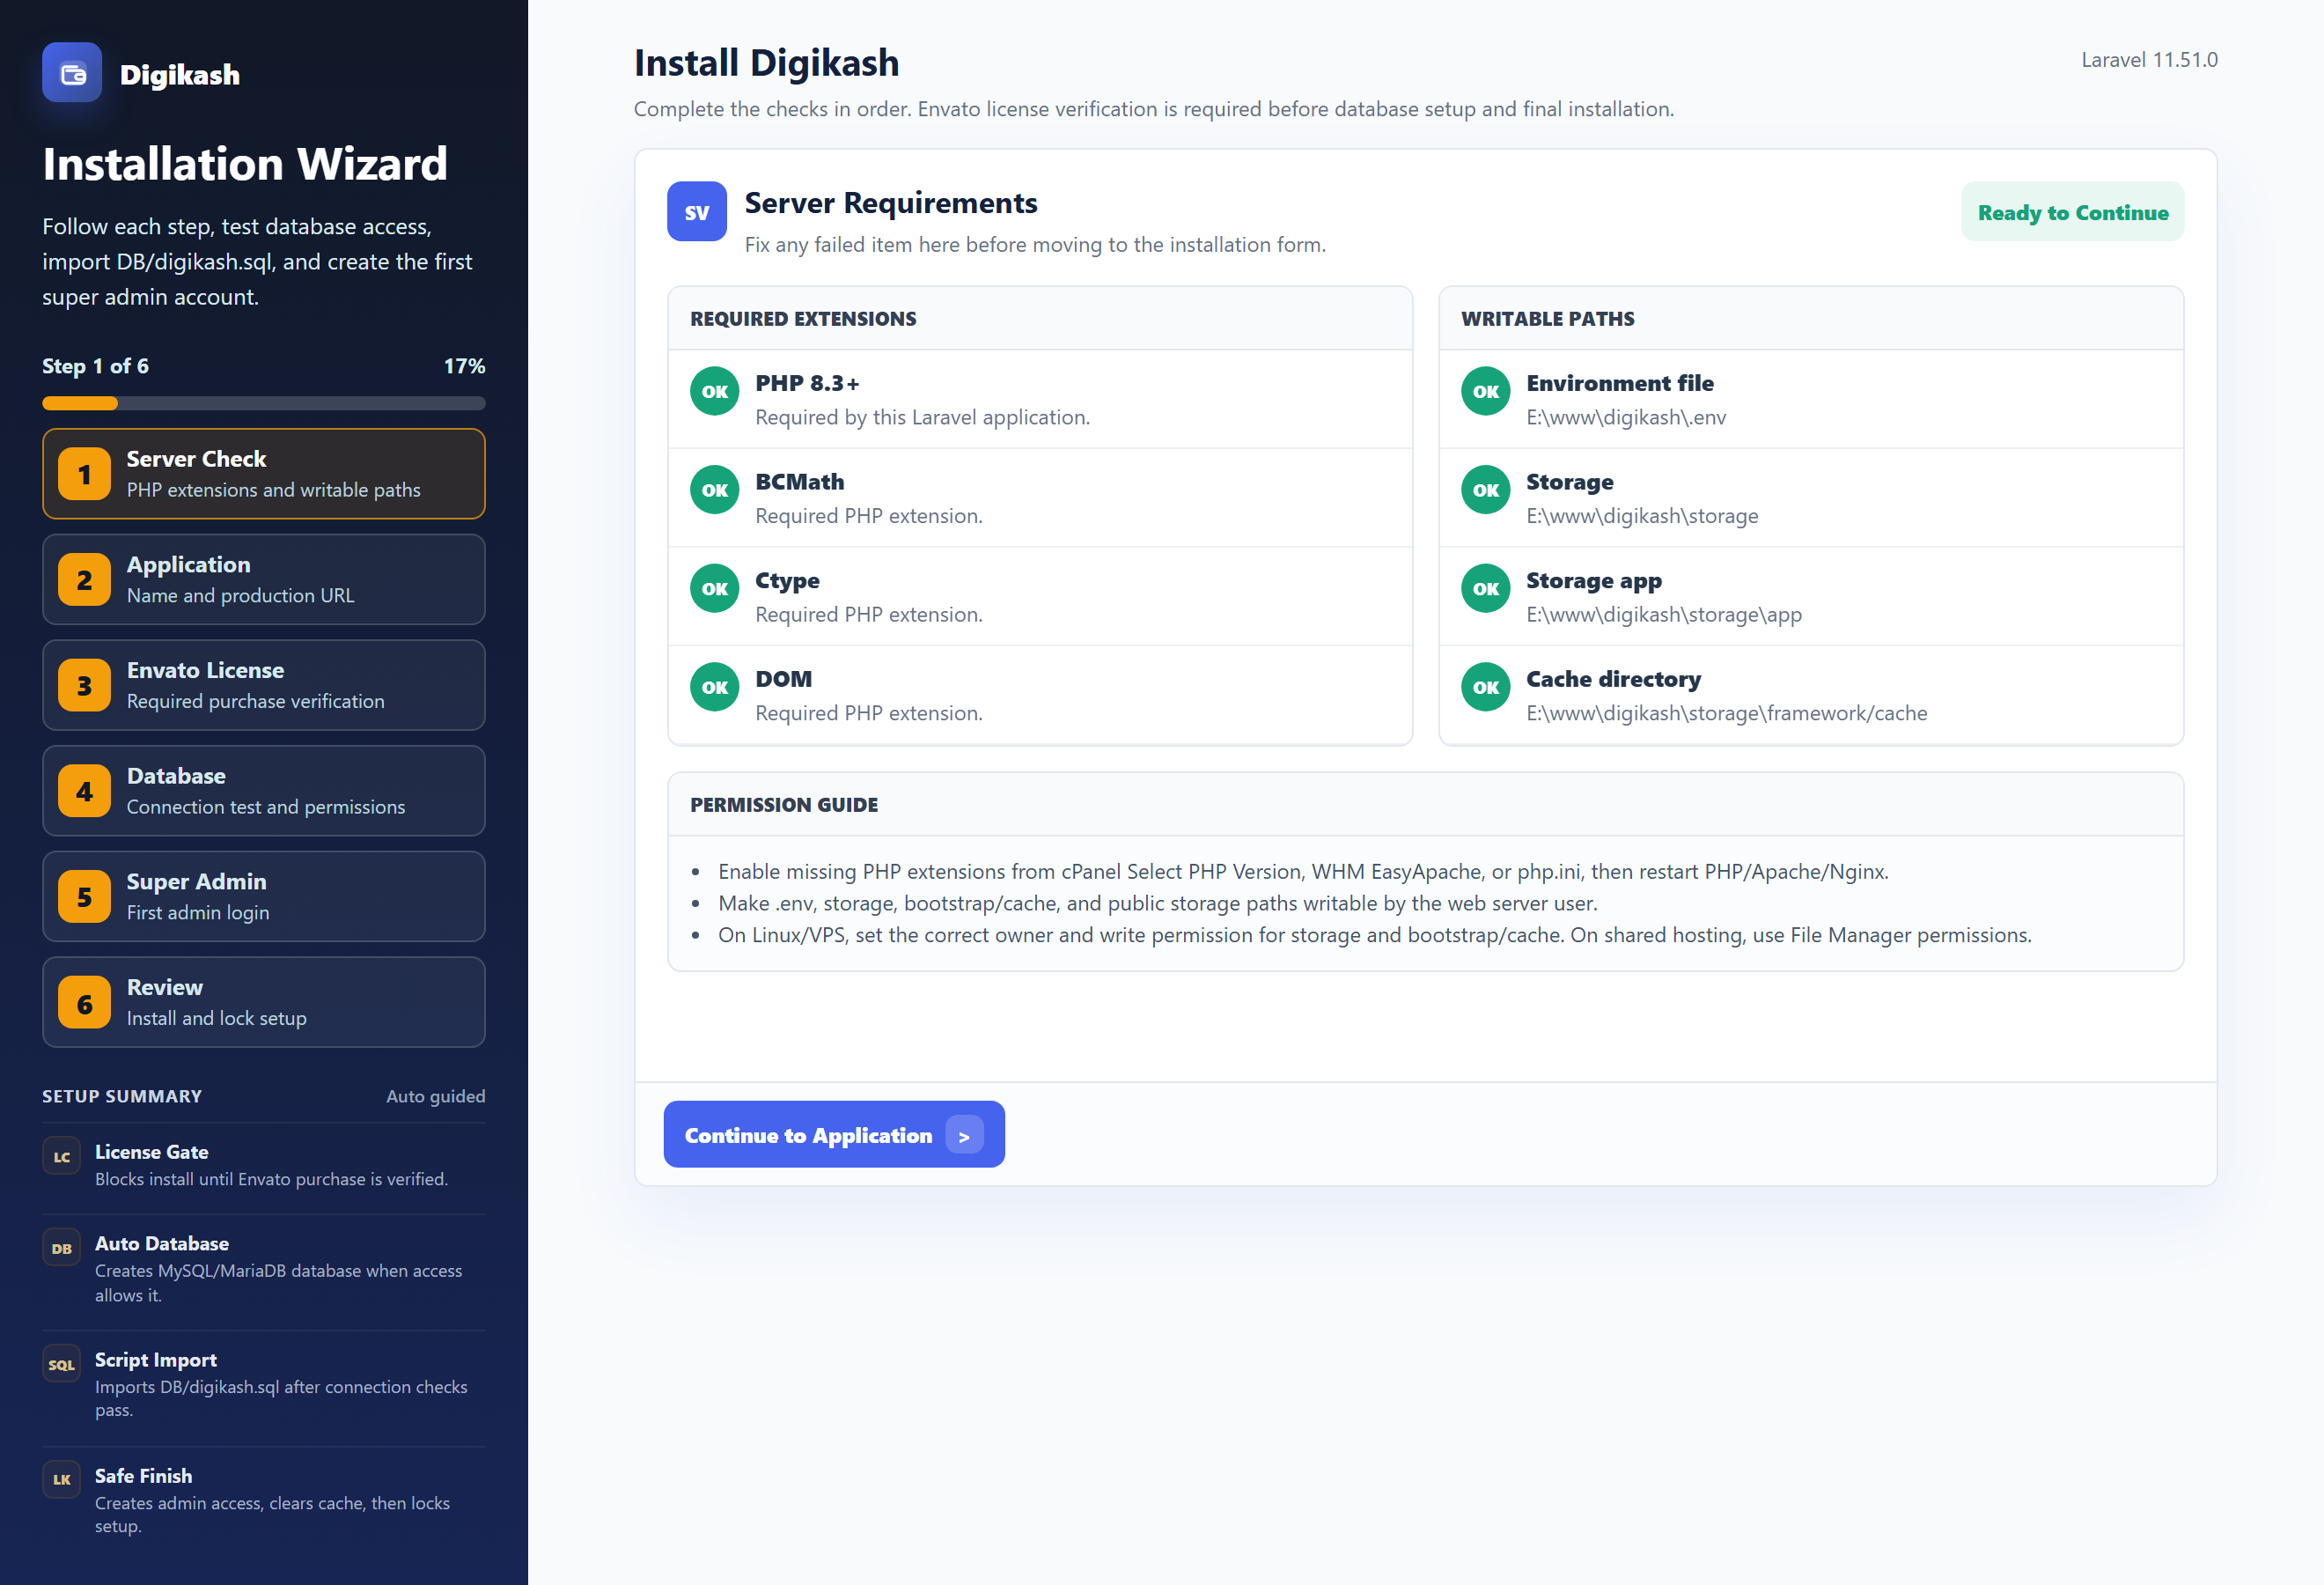Click the guide bullet about enabling PHP extensions
Viewport: 2324px width, 1585px height.
click(1302, 872)
